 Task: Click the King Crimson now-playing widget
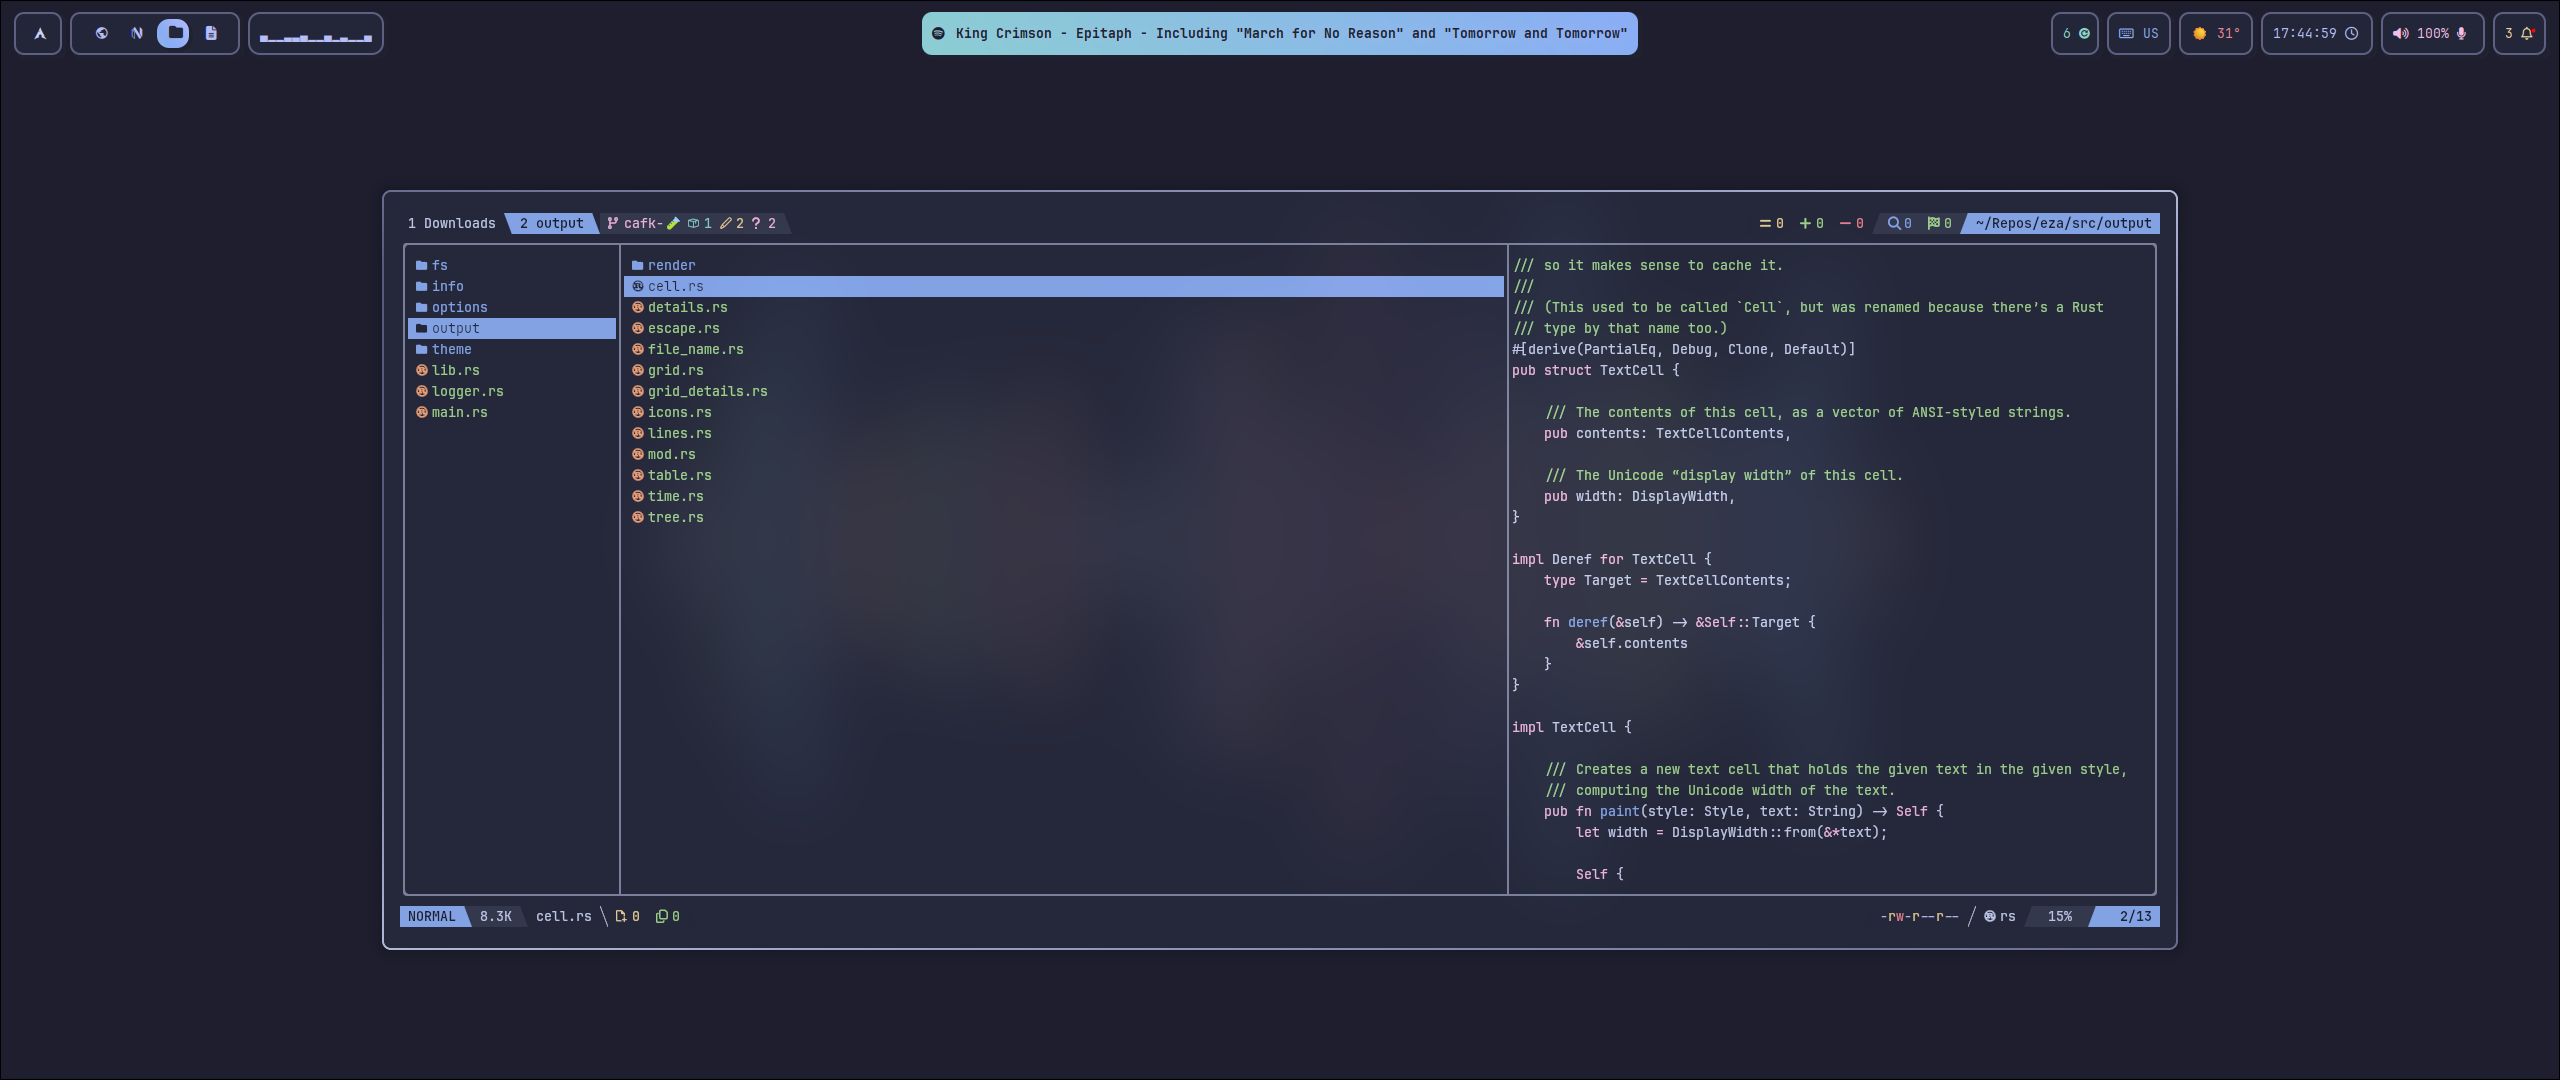pos(1278,33)
